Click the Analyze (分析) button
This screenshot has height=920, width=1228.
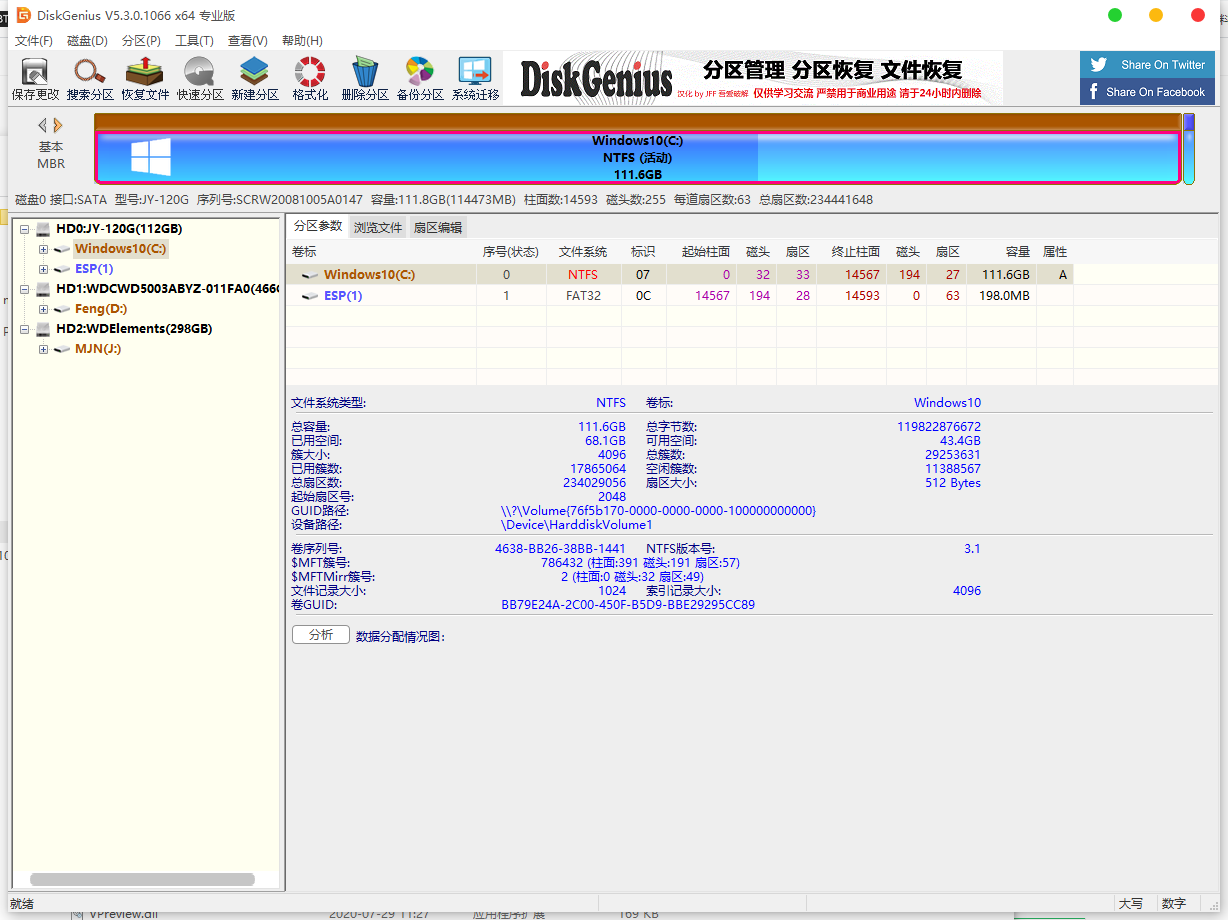pos(321,635)
